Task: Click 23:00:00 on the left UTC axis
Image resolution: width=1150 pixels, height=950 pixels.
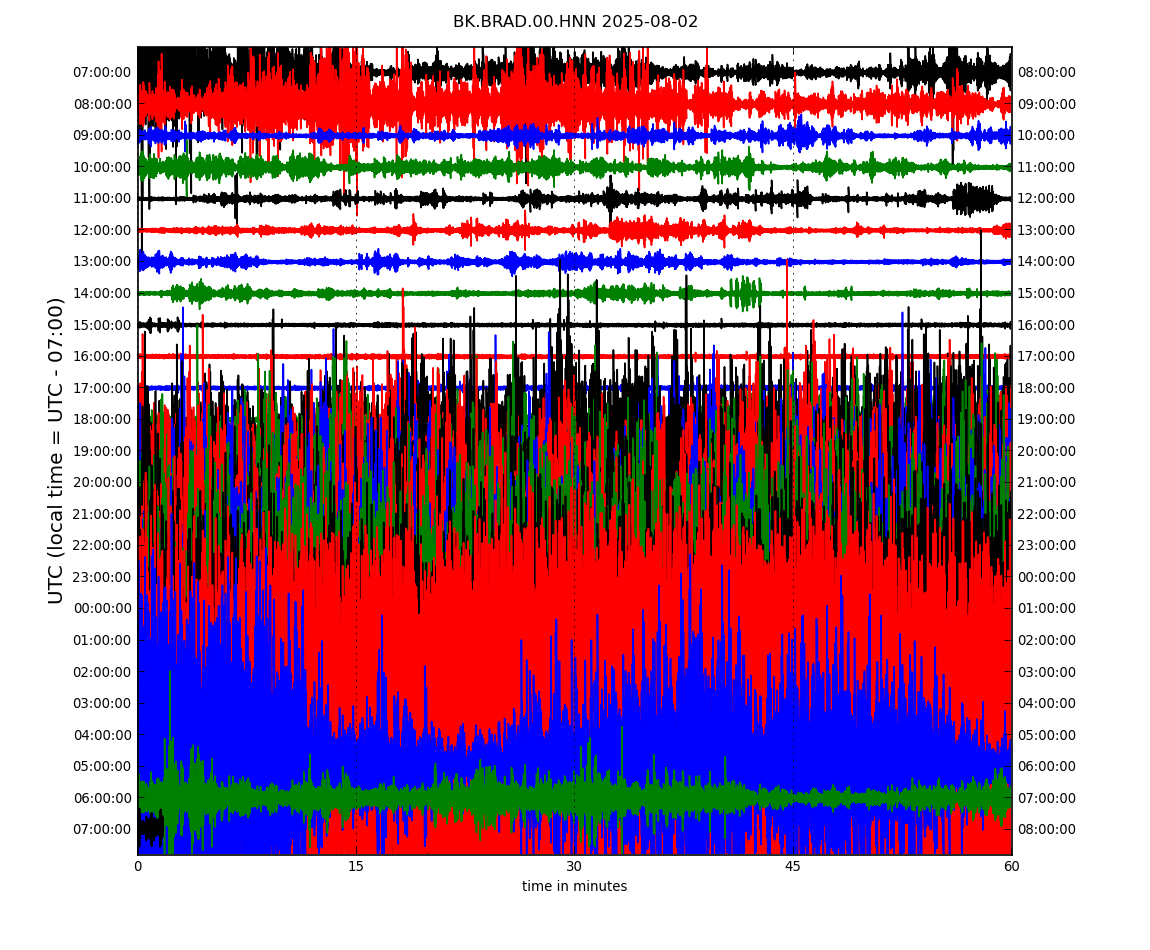Action: [102, 577]
